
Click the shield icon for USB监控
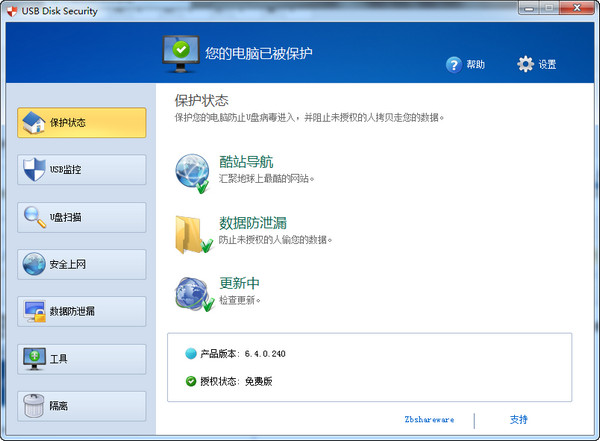coord(34,170)
